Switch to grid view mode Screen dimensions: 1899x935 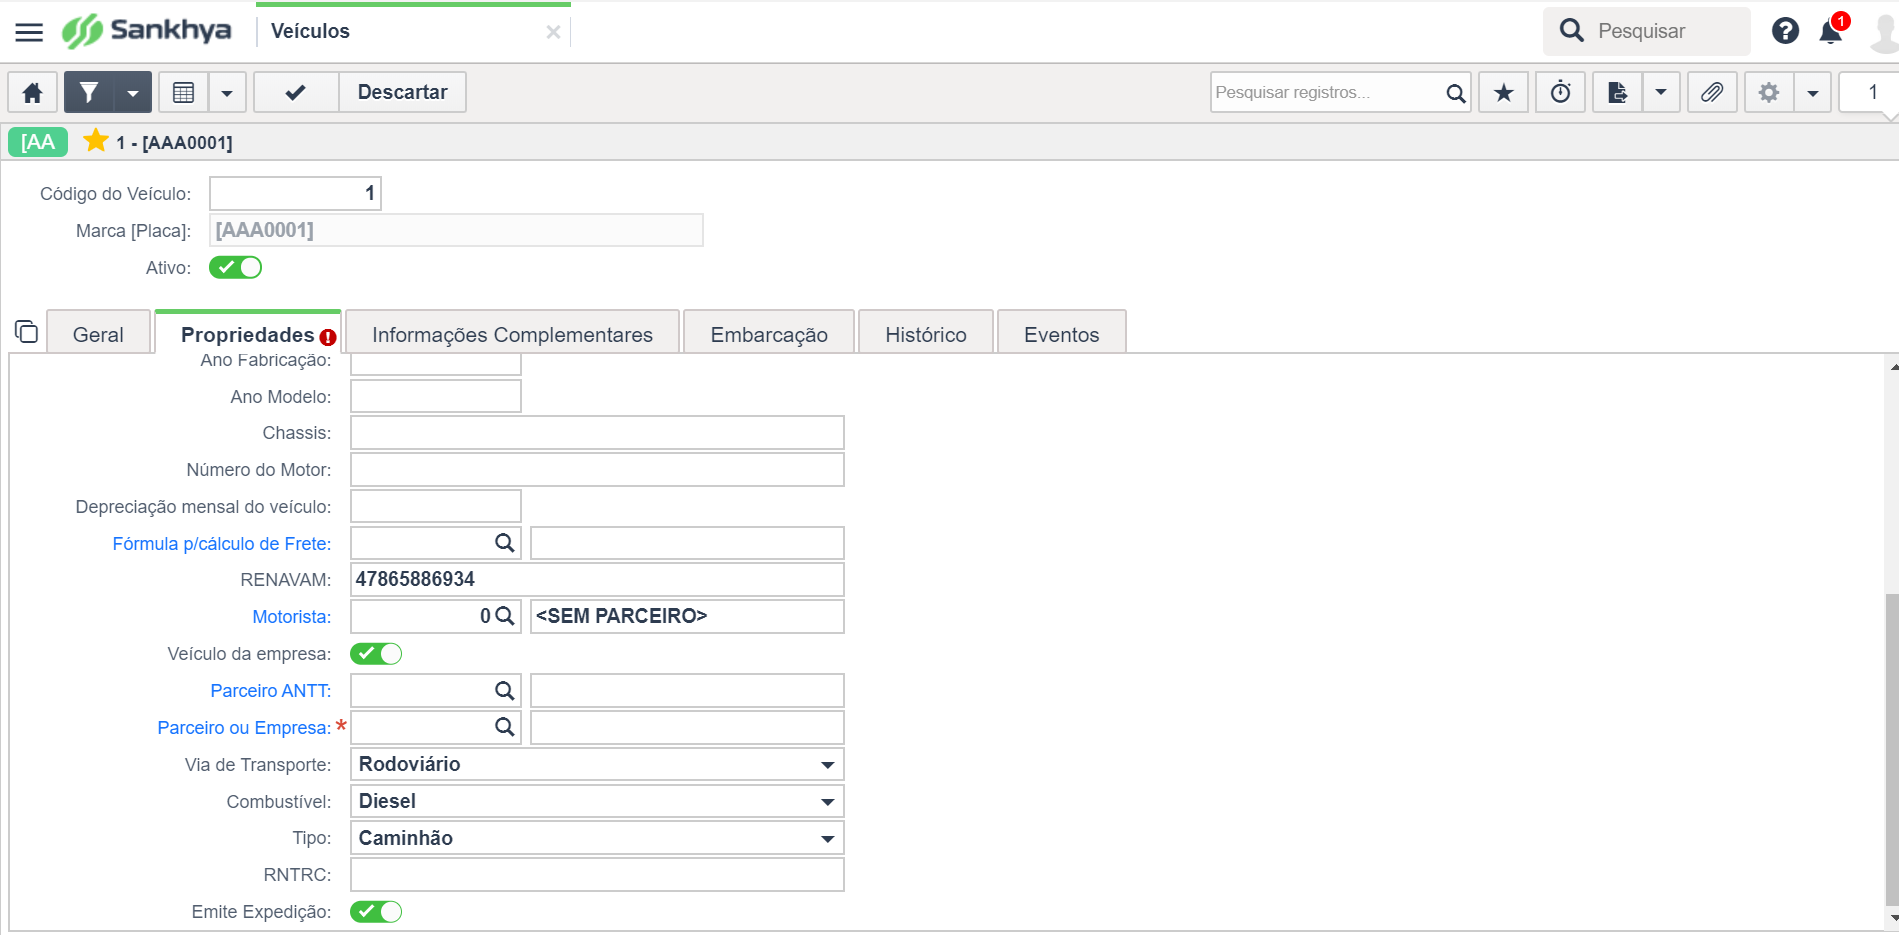coord(183,93)
